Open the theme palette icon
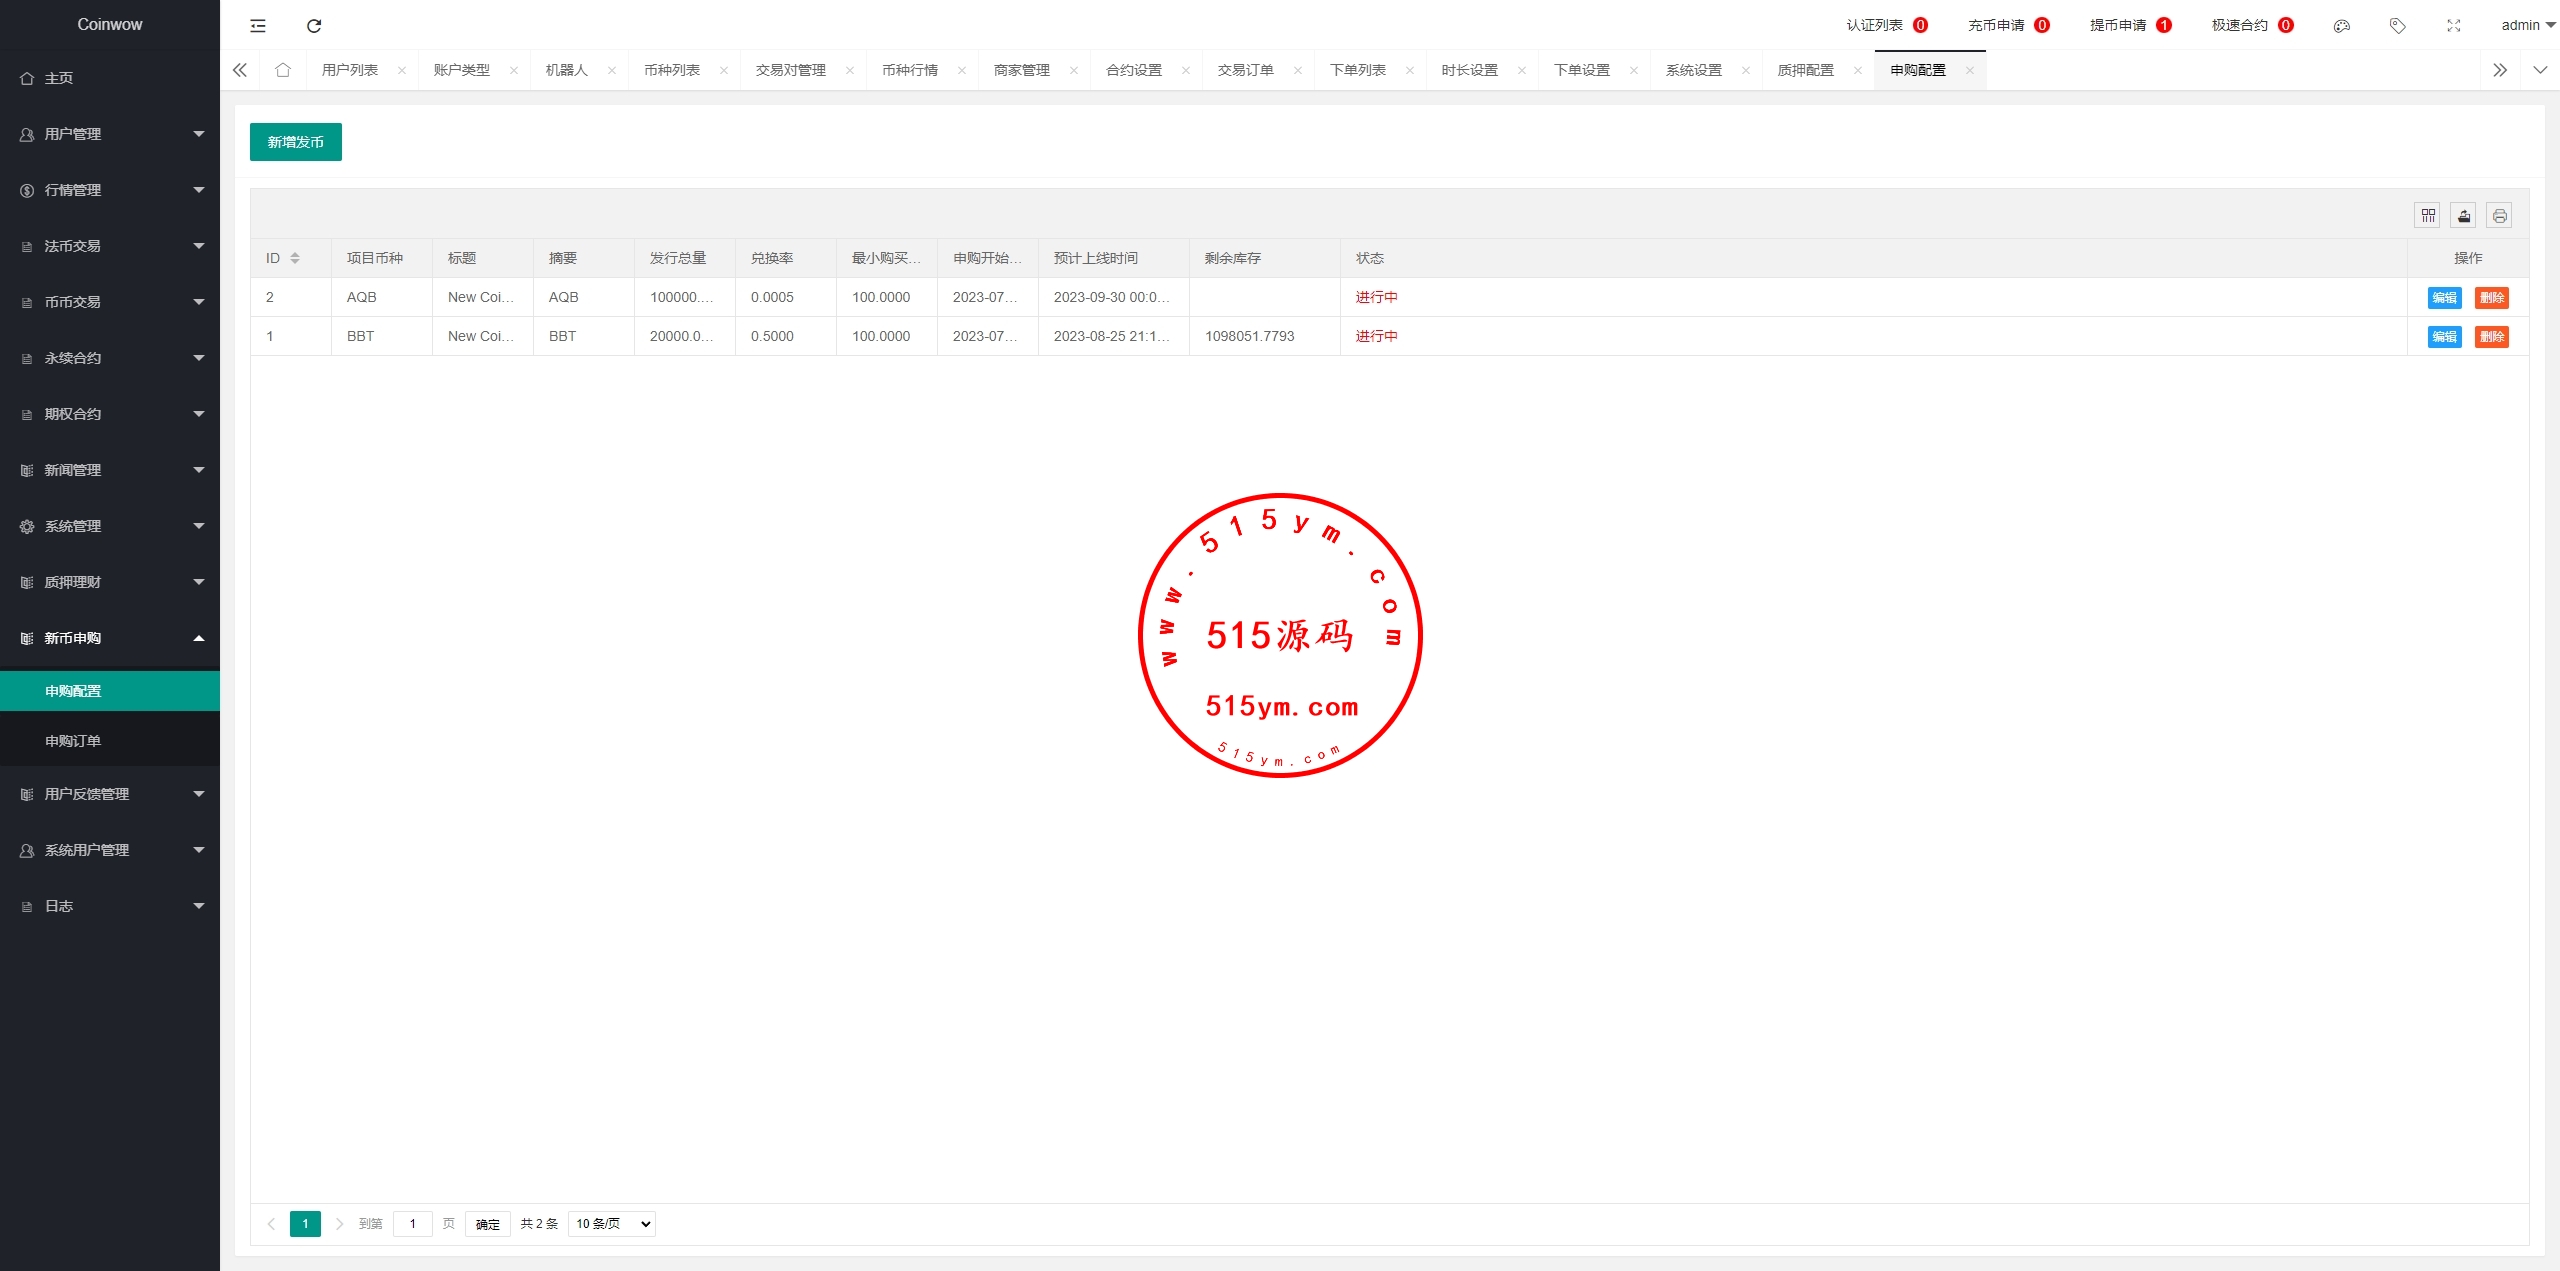Screen dimensions: 2560x1271 (2341, 25)
